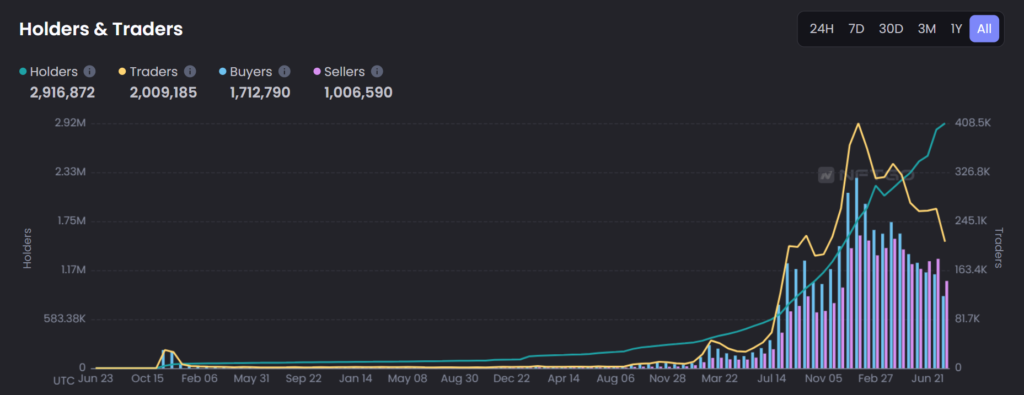Click the Traders line peak on chart
1024x395 pixels.
tap(857, 123)
